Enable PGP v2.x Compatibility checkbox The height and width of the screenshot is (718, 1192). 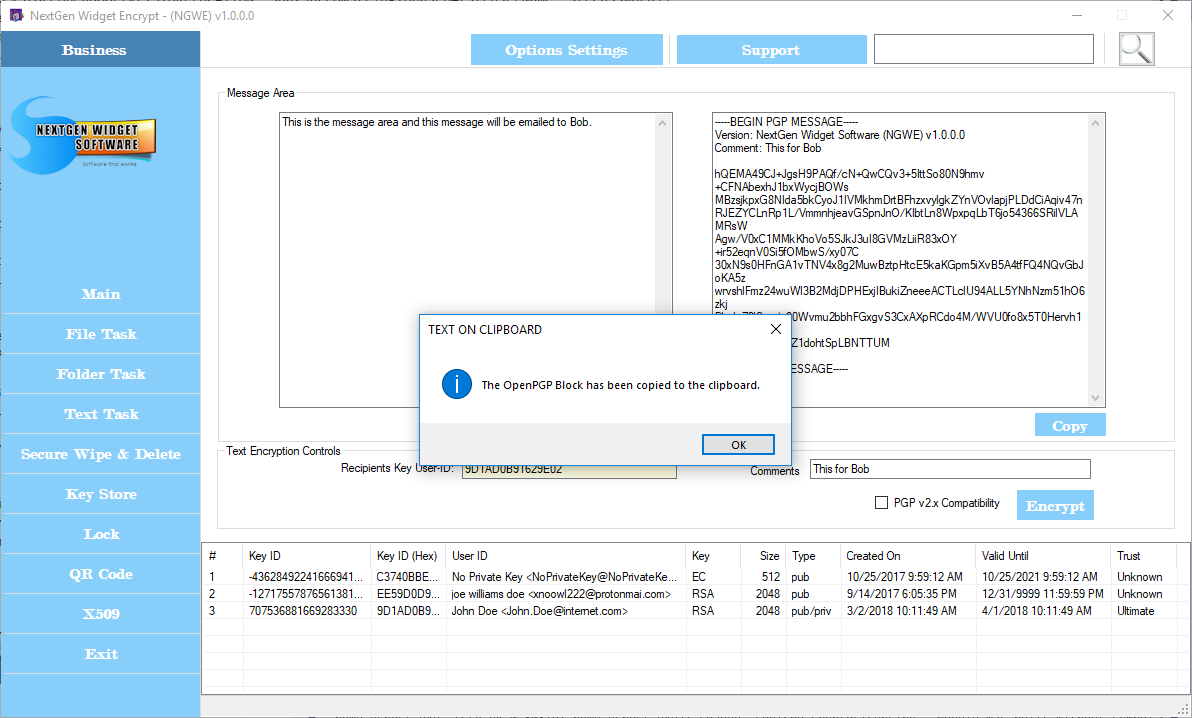[881, 503]
